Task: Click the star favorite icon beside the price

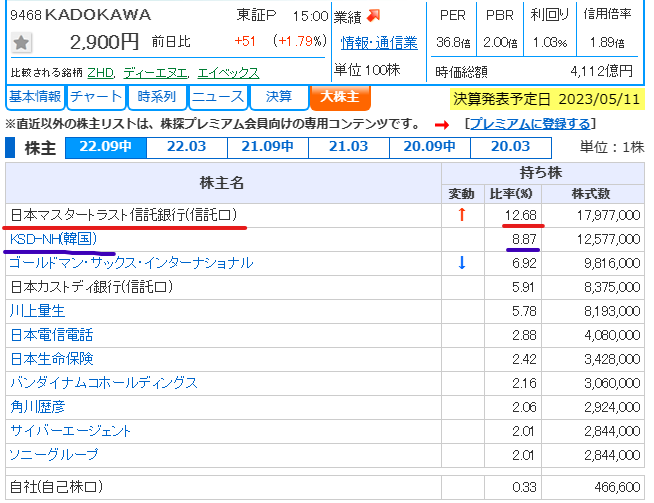Action: click(x=22, y=43)
